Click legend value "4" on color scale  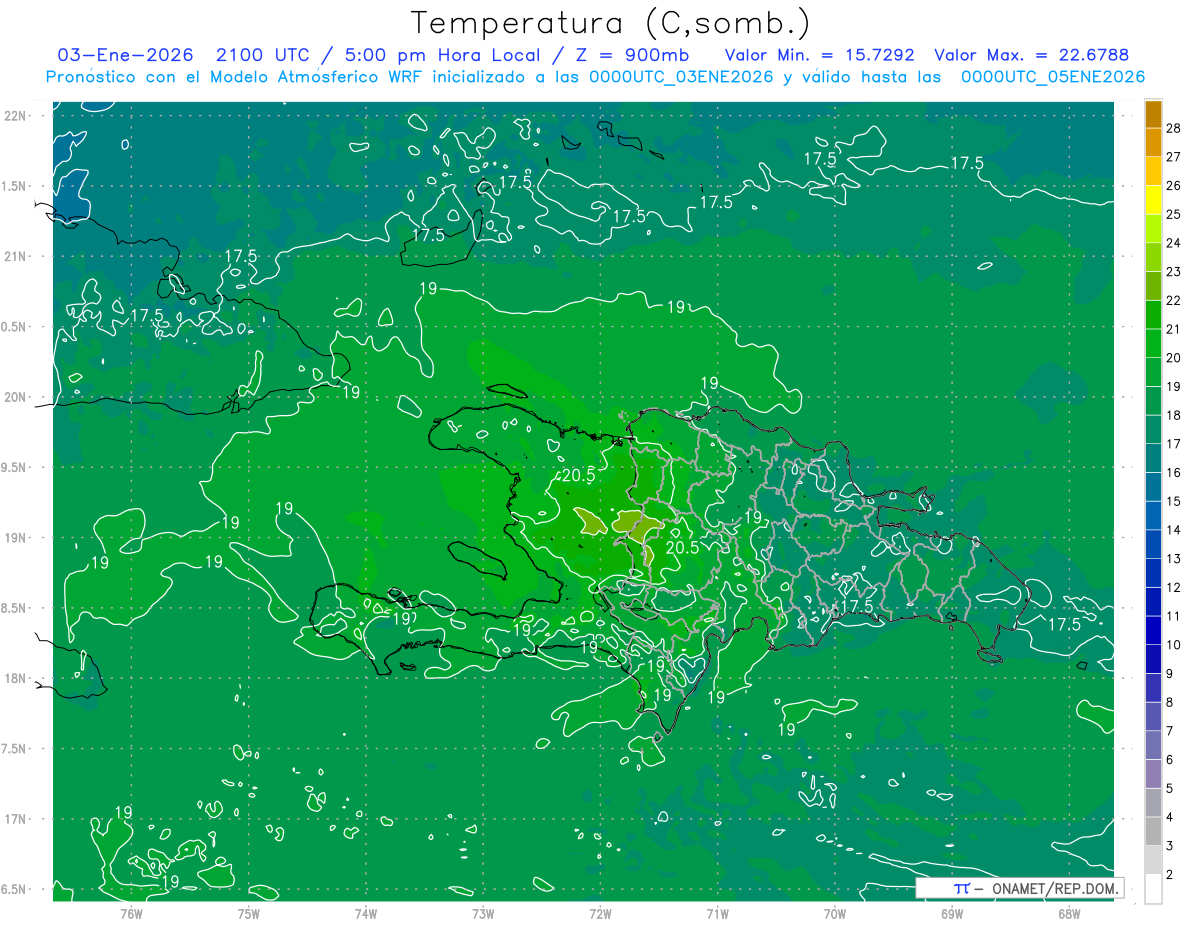coord(1169,817)
